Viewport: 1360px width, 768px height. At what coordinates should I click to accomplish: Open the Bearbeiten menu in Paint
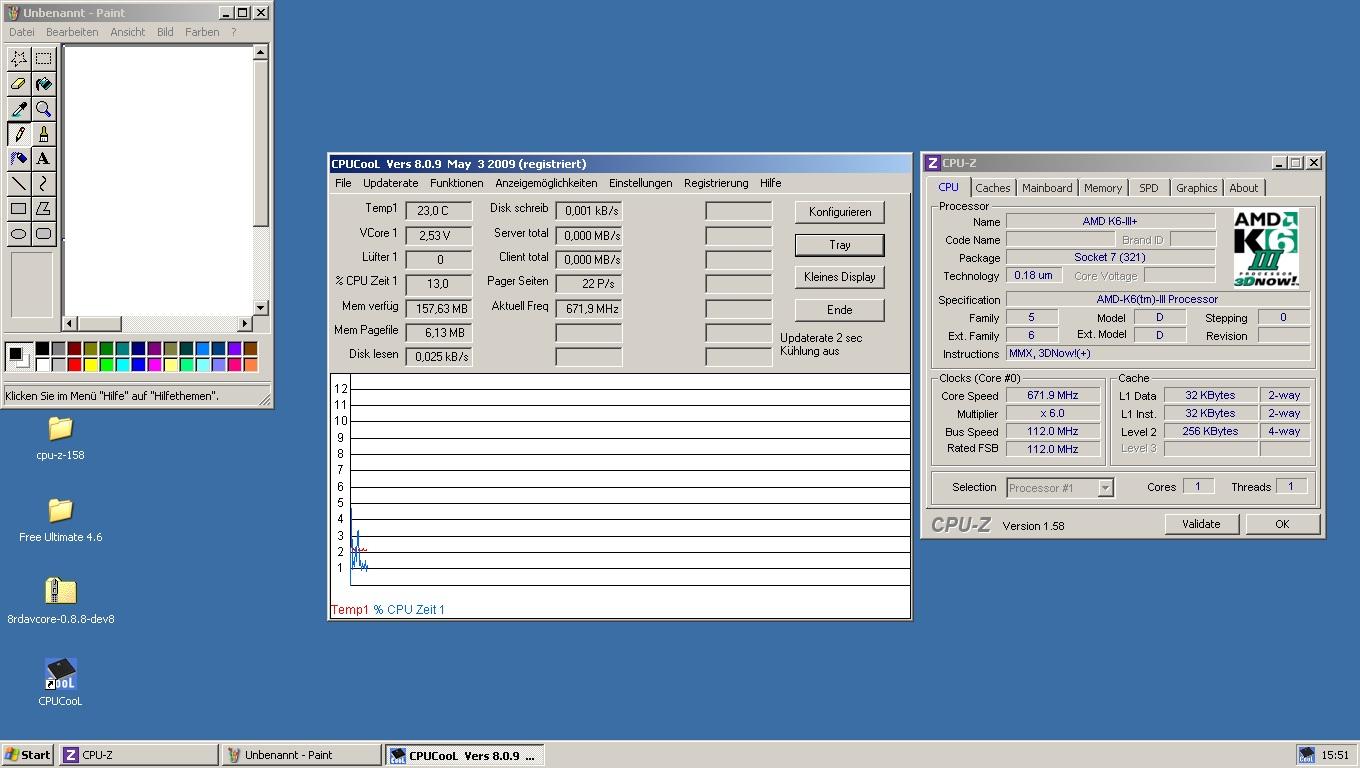click(72, 32)
